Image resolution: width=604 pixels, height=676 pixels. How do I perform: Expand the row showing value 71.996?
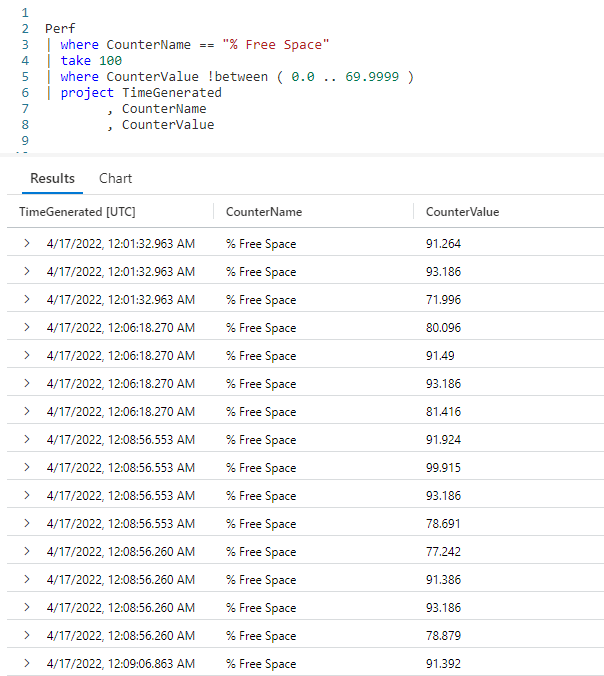(x=27, y=299)
